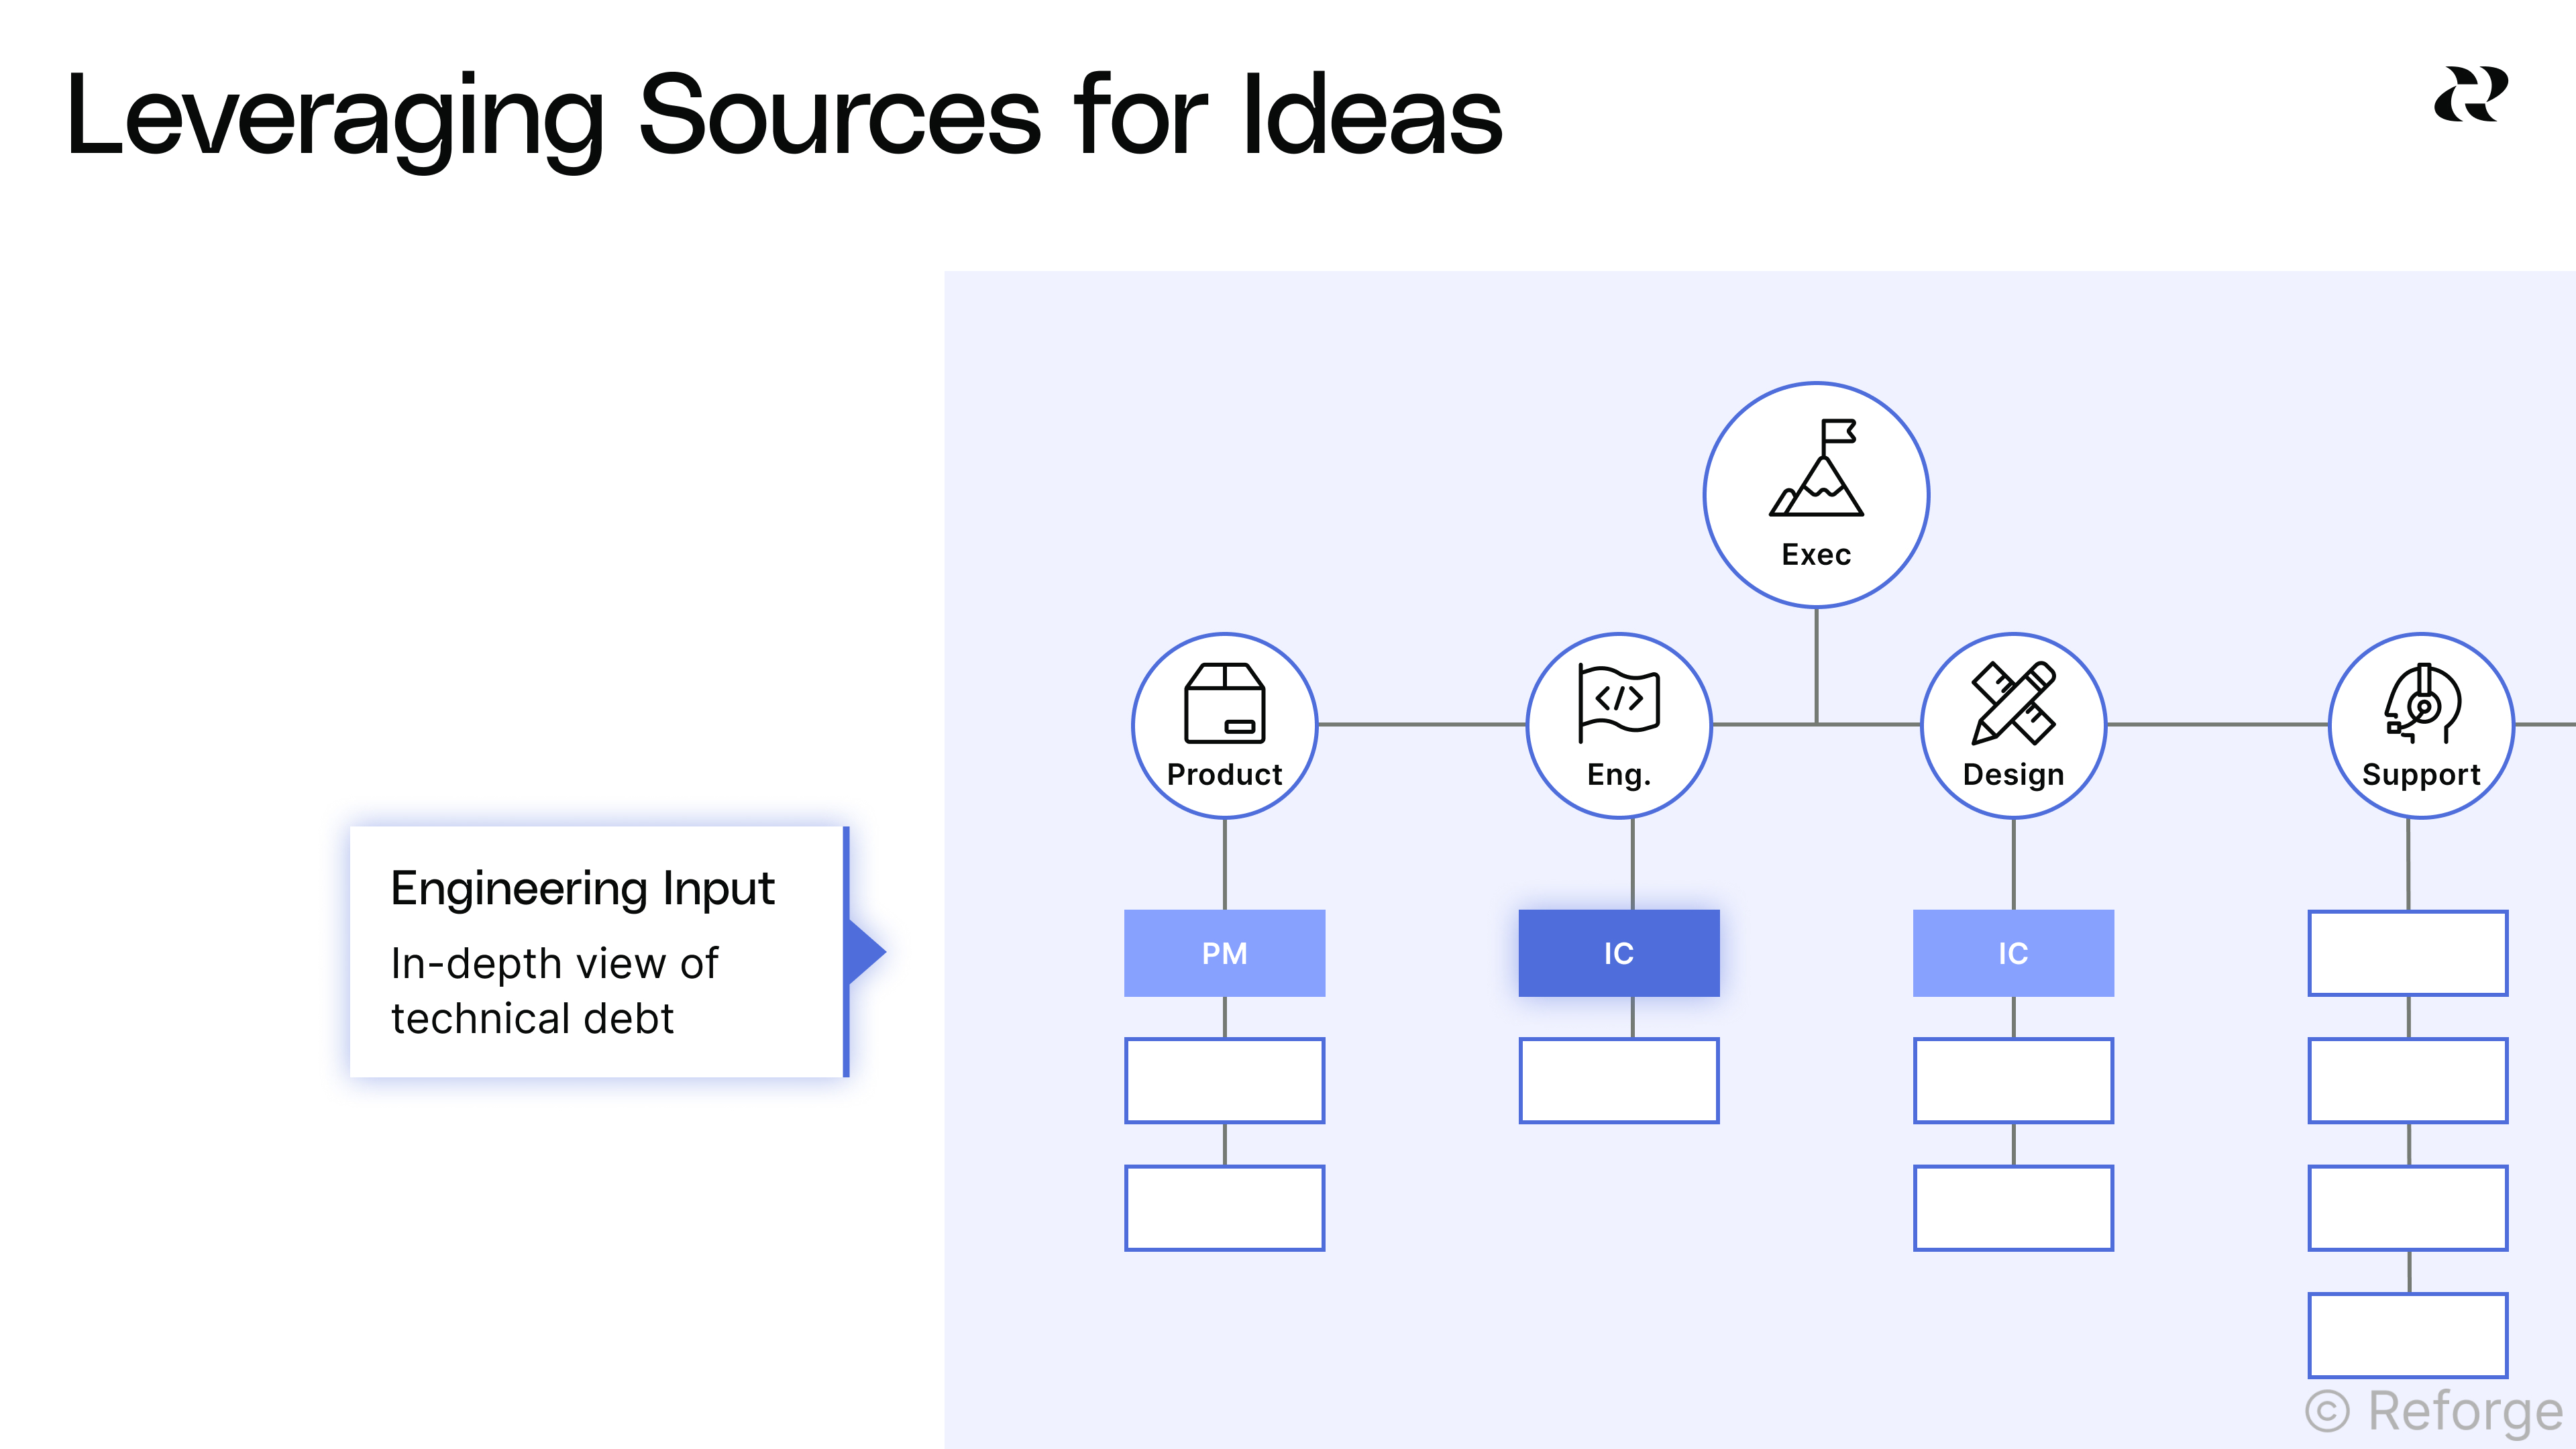Click the Exec mountain flag icon
The height and width of the screenshot is (1449, 2576).
click(x=1816, y=468)
